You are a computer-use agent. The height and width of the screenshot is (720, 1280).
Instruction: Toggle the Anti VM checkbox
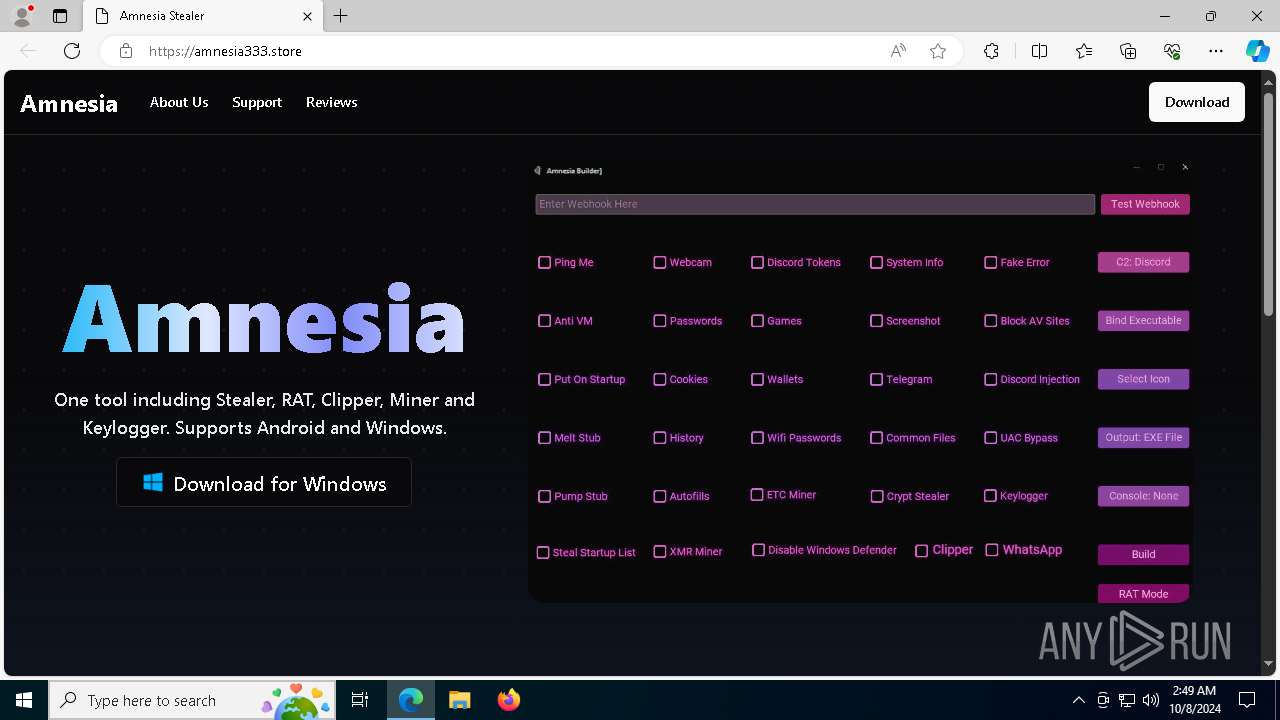(544, 321)
